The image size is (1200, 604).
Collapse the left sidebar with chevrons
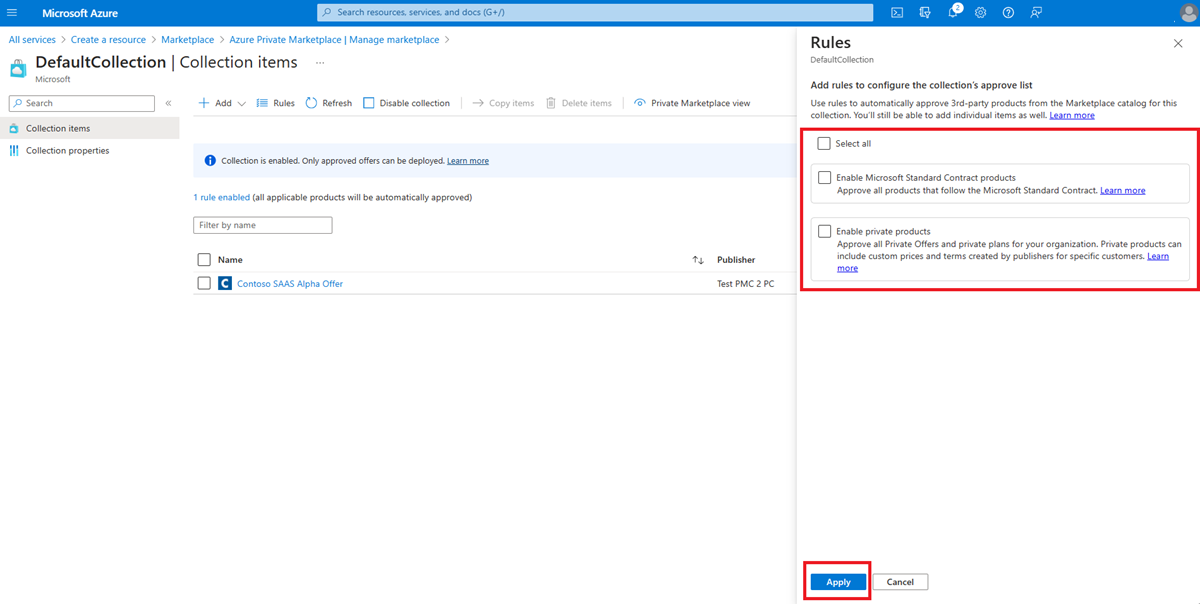tap(168, 103)
